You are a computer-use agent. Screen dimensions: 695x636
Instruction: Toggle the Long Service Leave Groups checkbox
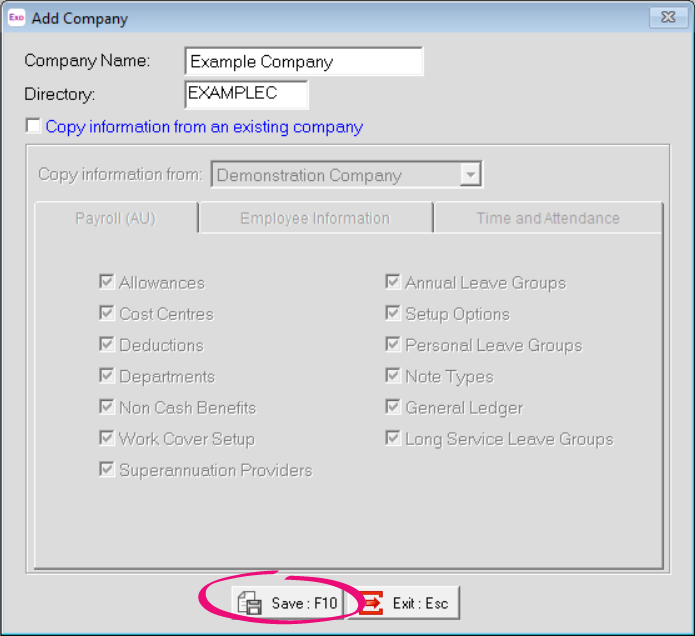pos(393,438)
